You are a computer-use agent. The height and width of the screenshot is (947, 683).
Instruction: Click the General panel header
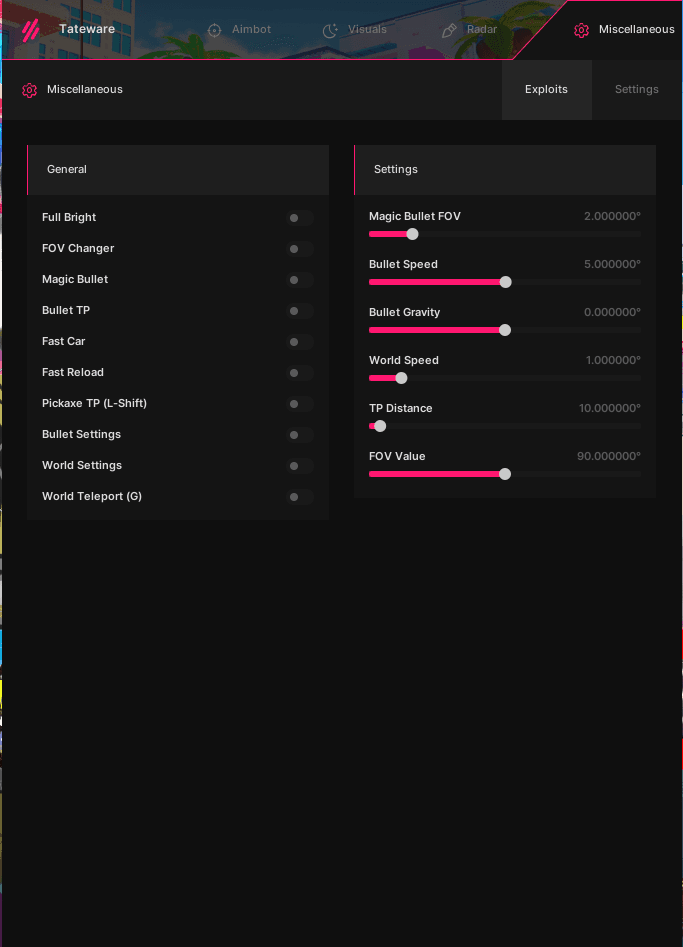[x=177, y=170]
